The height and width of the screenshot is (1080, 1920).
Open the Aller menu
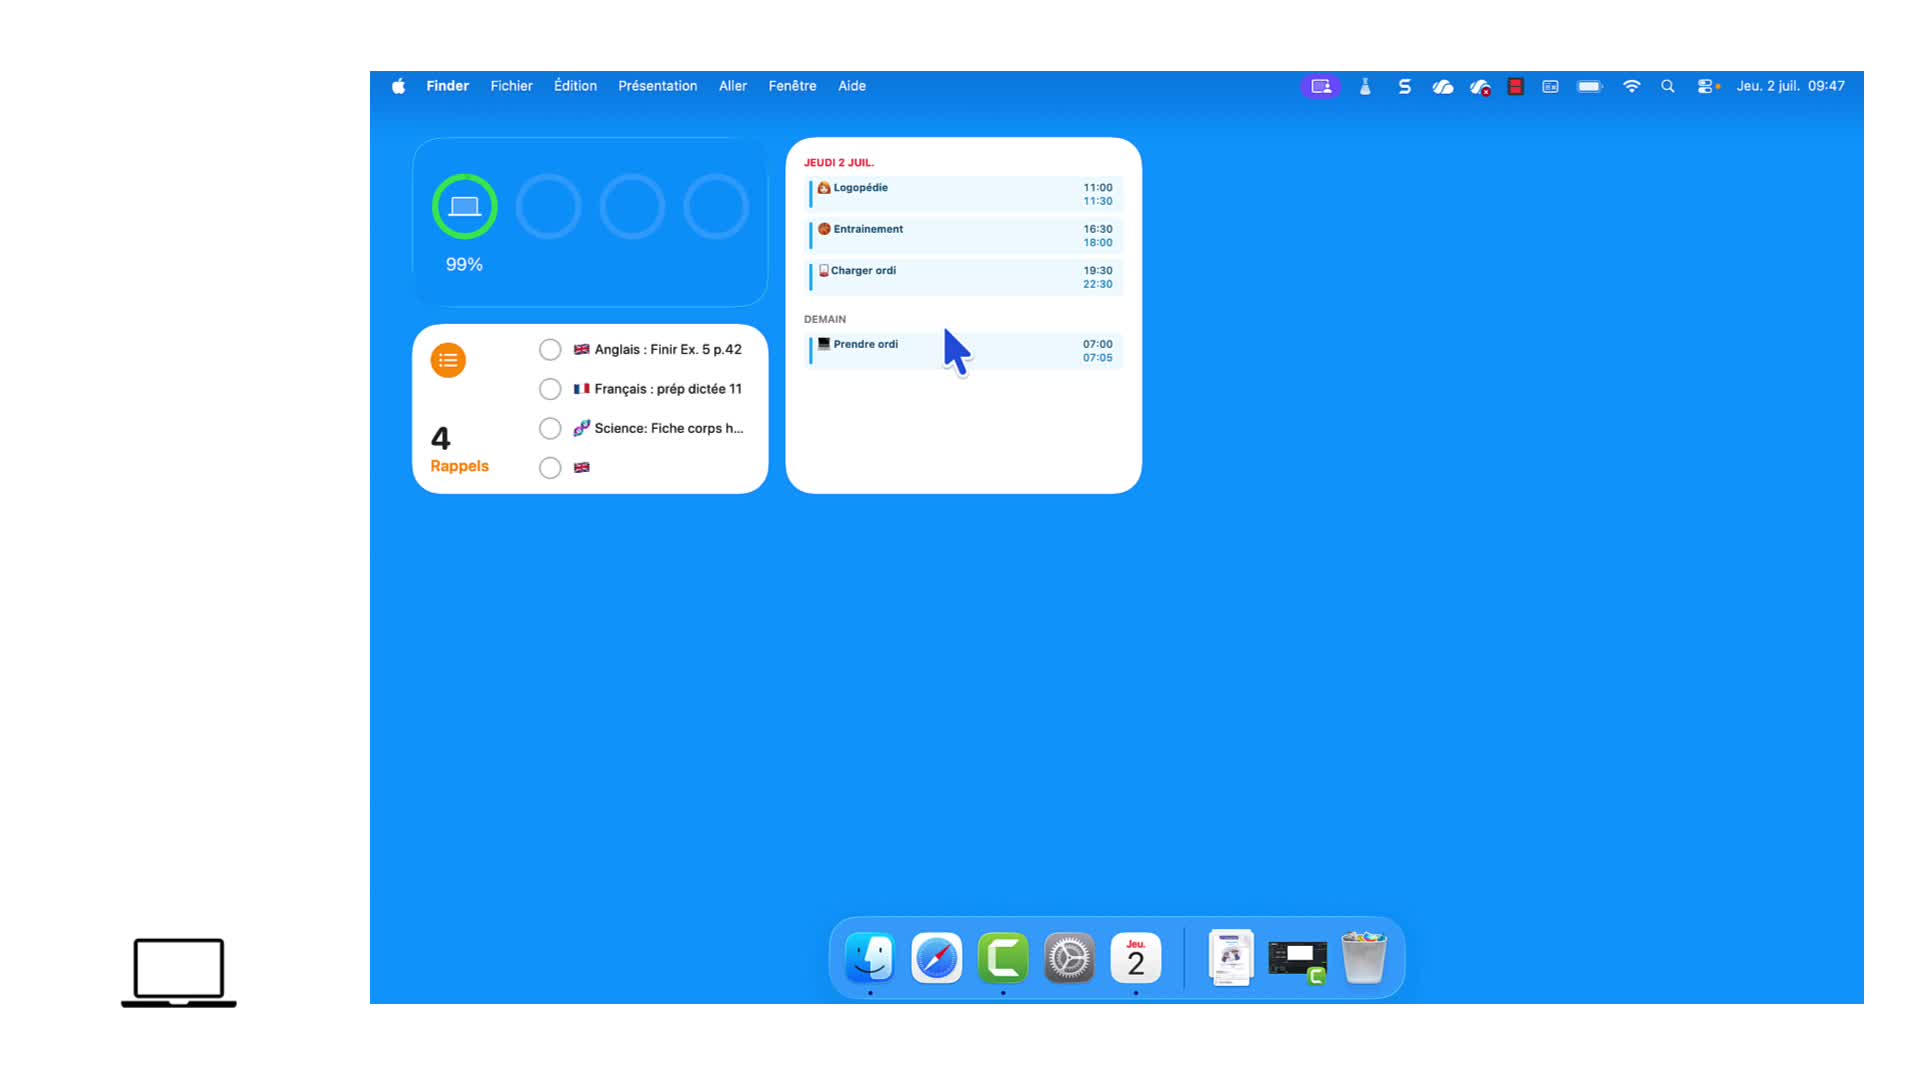(x=732, y=86)
